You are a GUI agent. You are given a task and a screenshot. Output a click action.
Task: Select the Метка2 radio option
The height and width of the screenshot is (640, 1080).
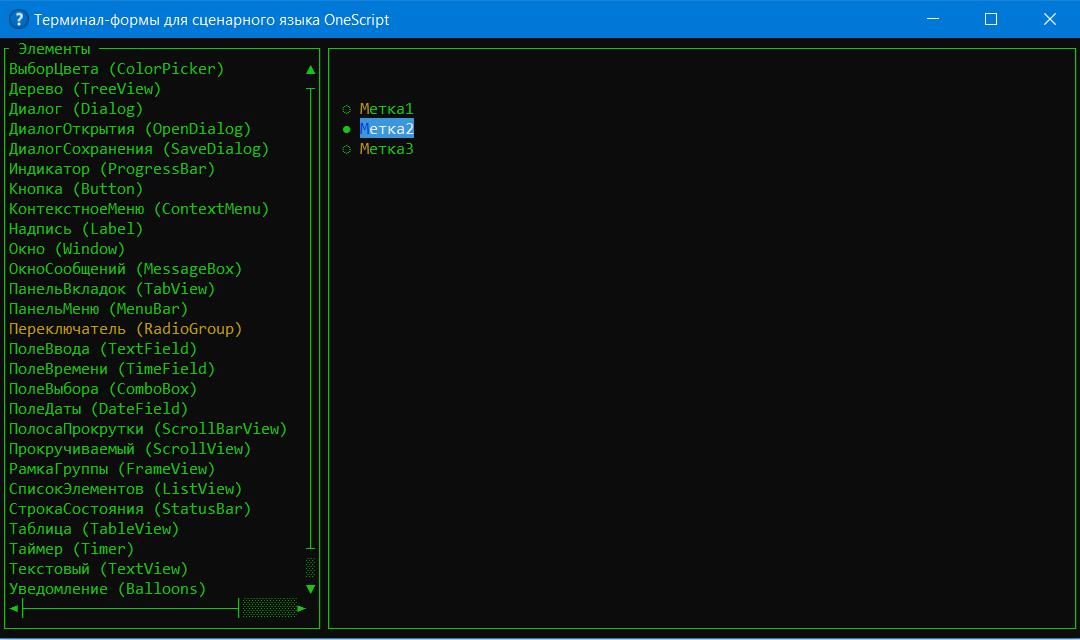coord(386,129)
